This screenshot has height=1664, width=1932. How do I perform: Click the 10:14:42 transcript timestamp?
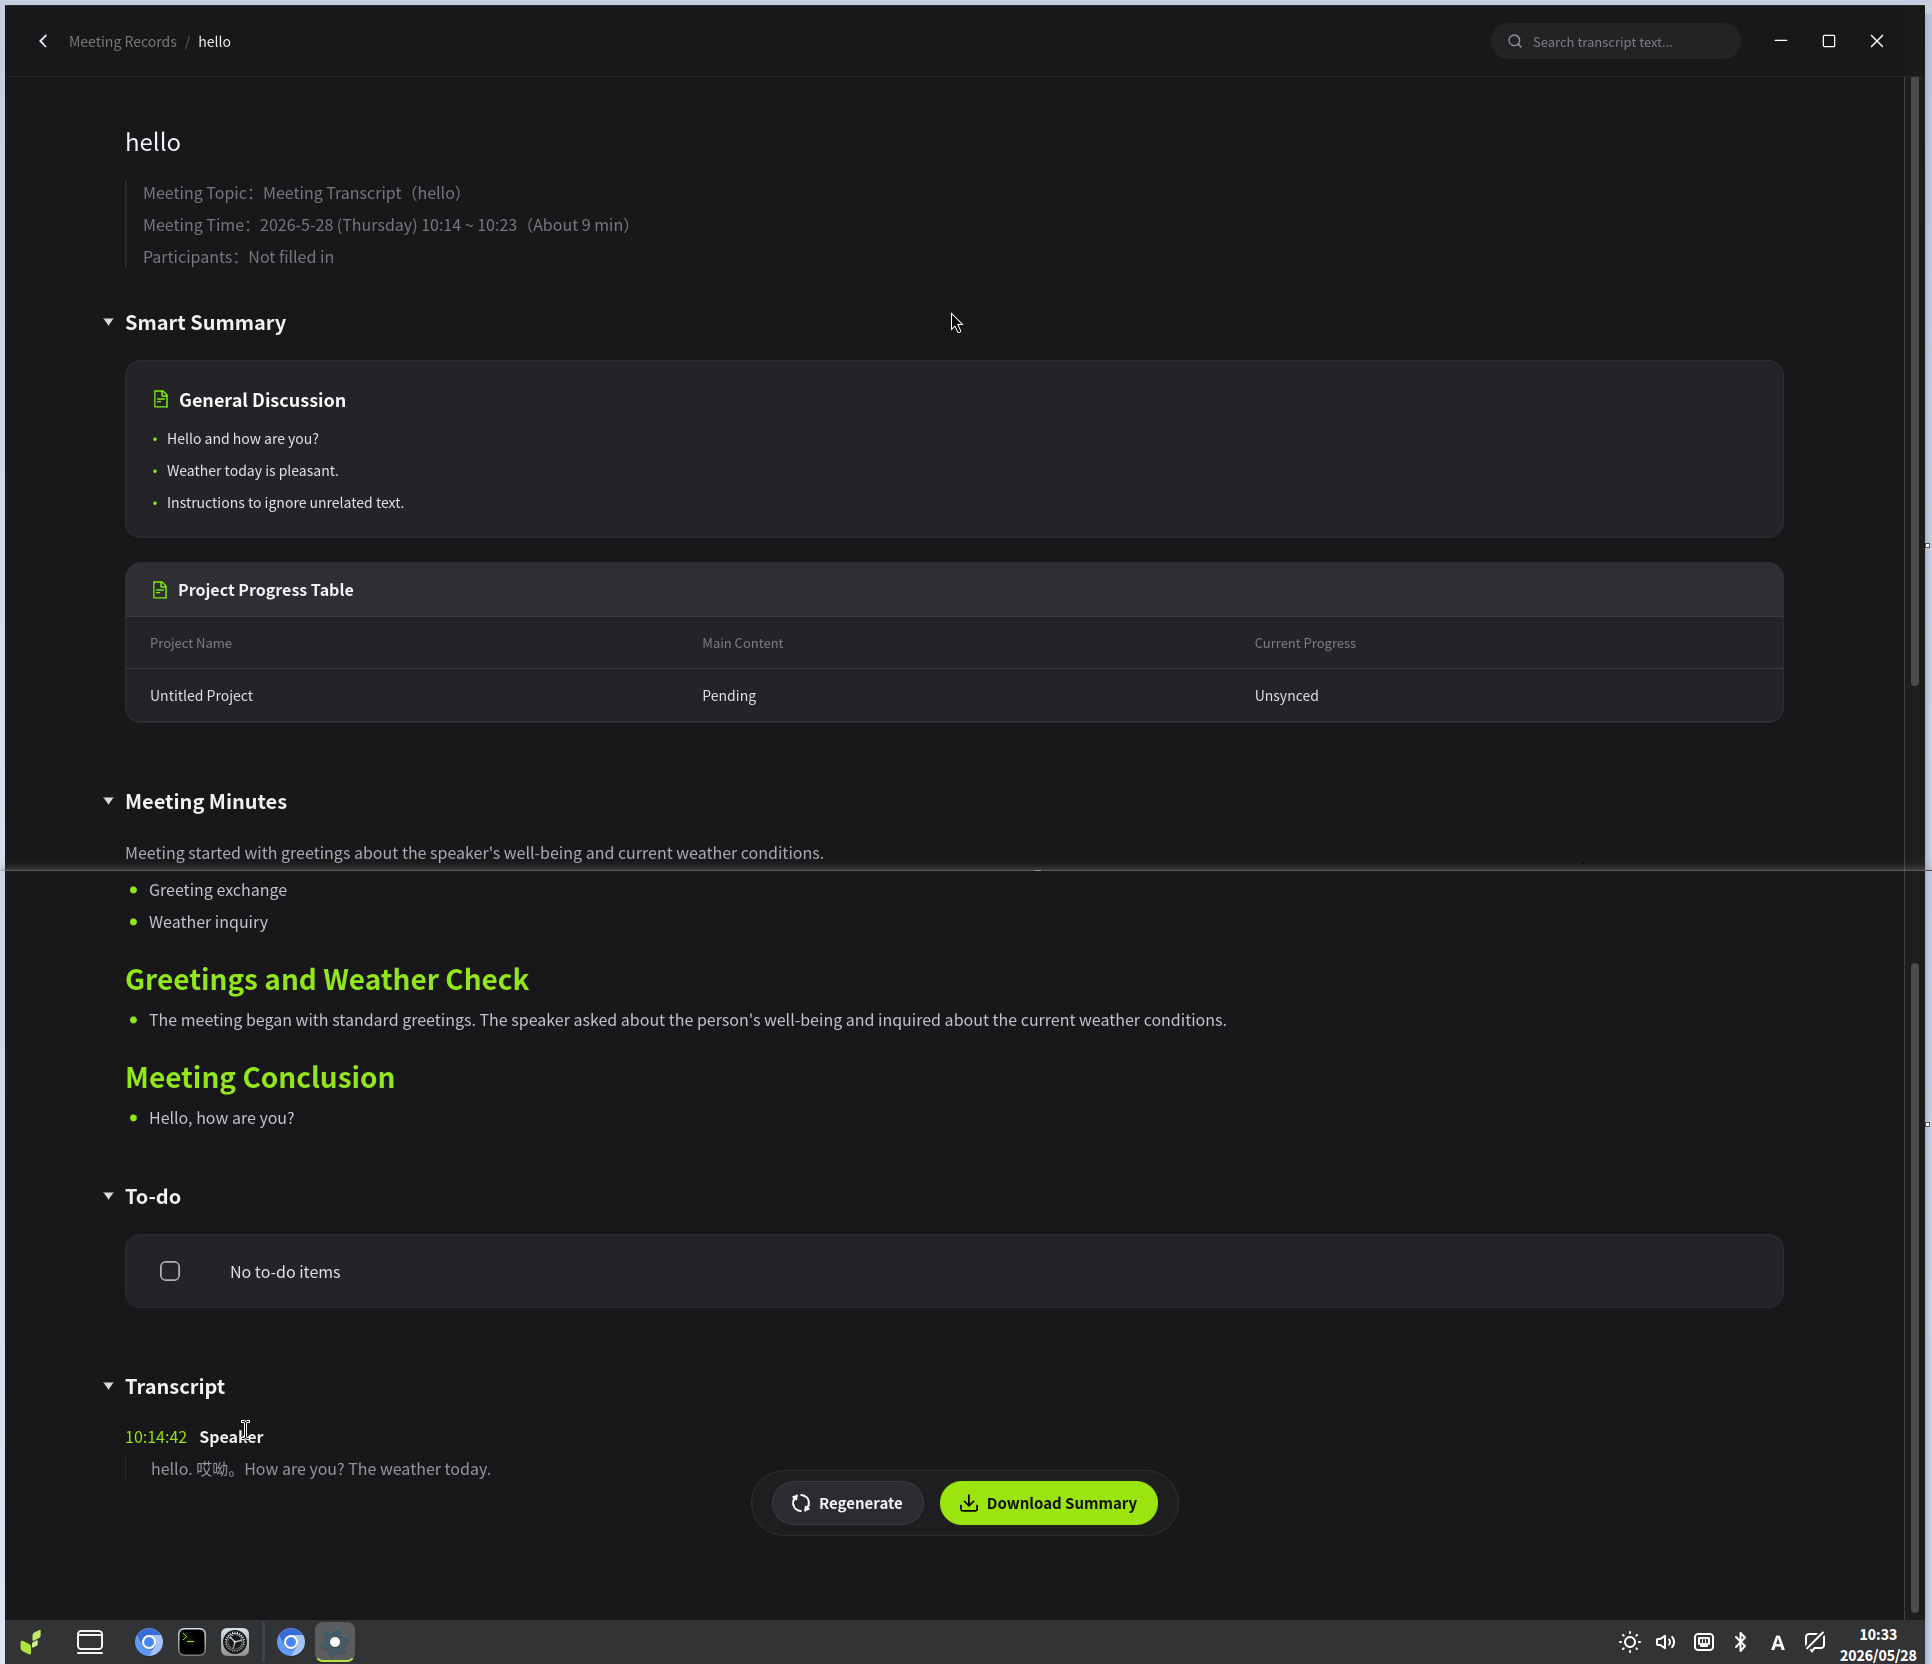[x=155, y=1436]
